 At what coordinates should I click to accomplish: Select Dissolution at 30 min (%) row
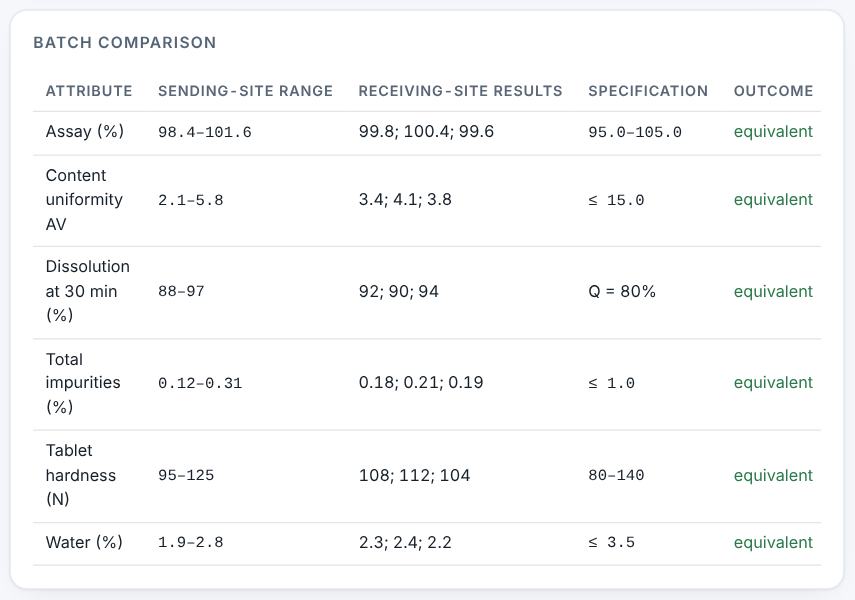pyautogui.click(x=427, y=292)
